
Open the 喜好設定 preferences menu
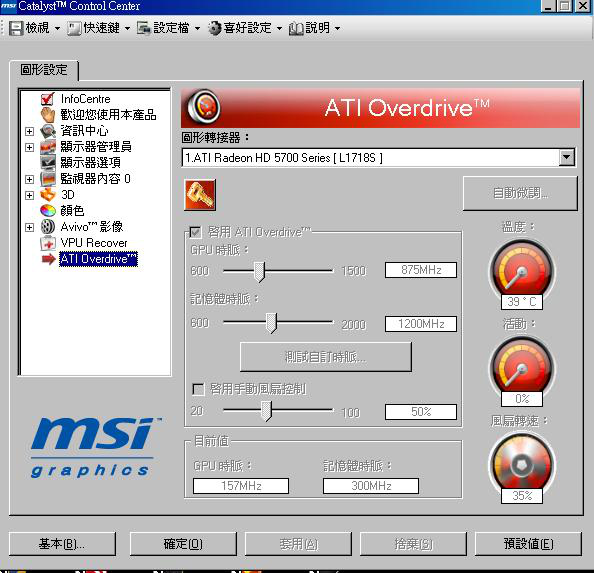click(x=245, y=28)
